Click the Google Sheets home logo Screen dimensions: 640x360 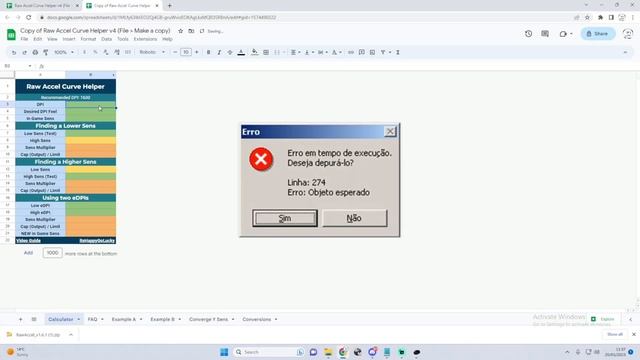tap(11, 34)
